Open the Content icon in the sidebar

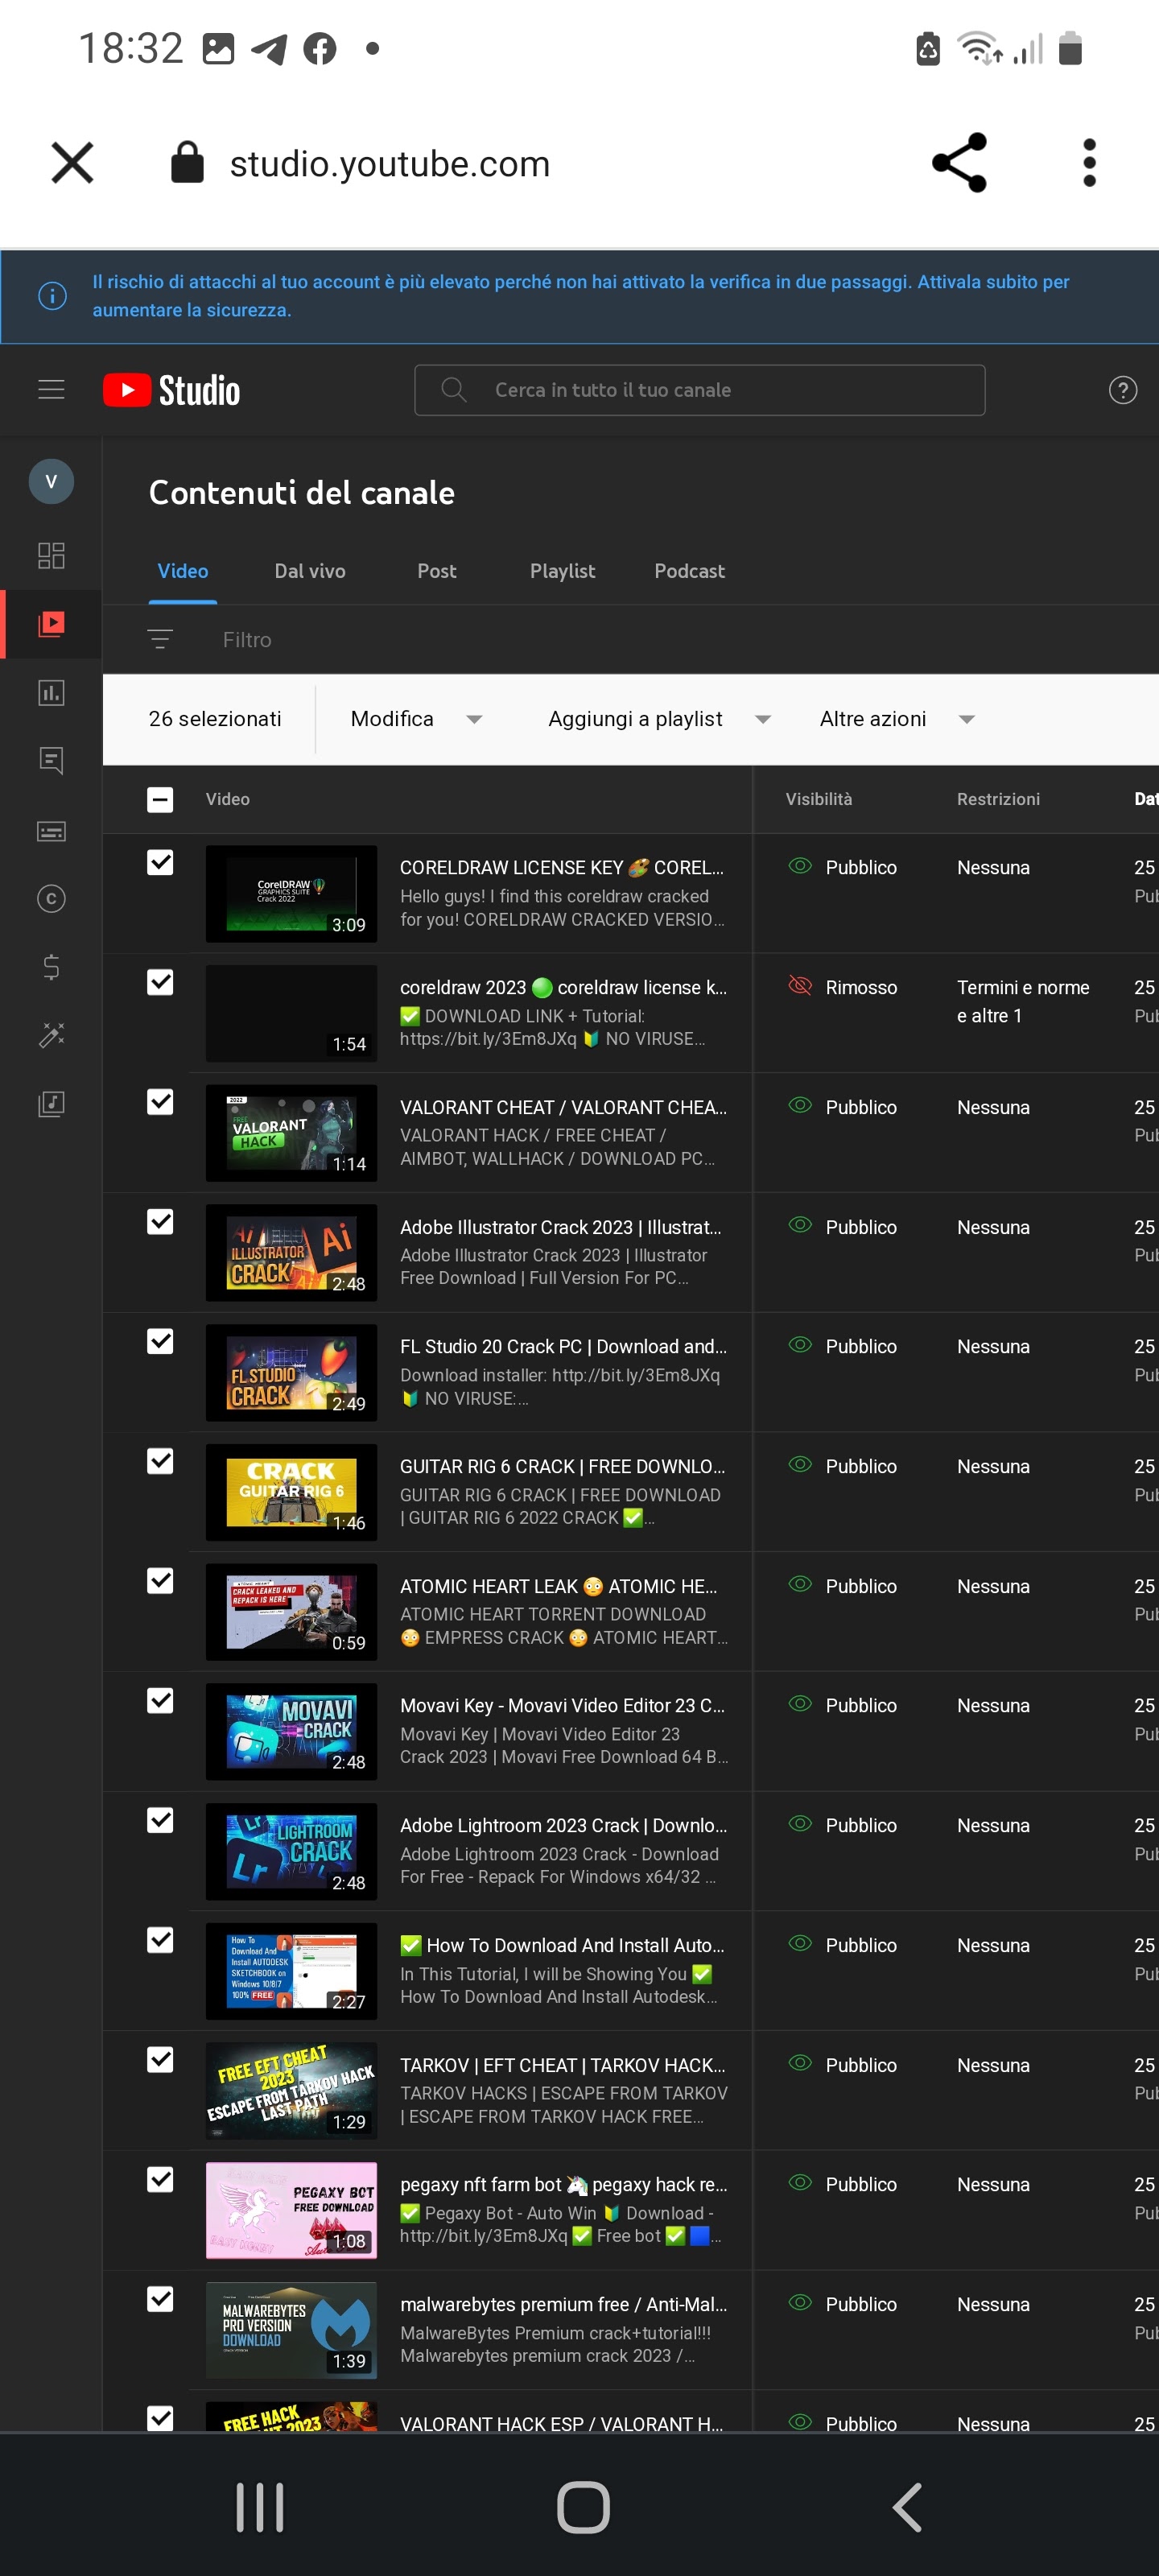pos(51,624)
